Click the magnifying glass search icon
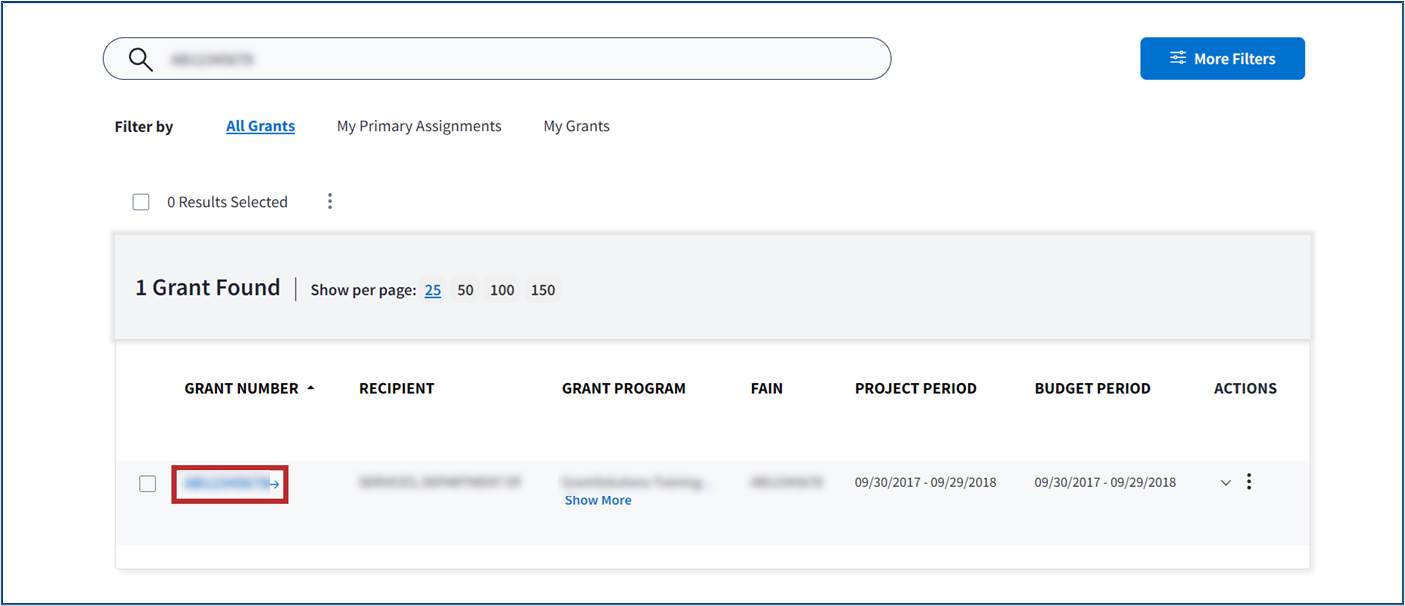Viewport: 1405px width, 606px height. tap(141, 60)
